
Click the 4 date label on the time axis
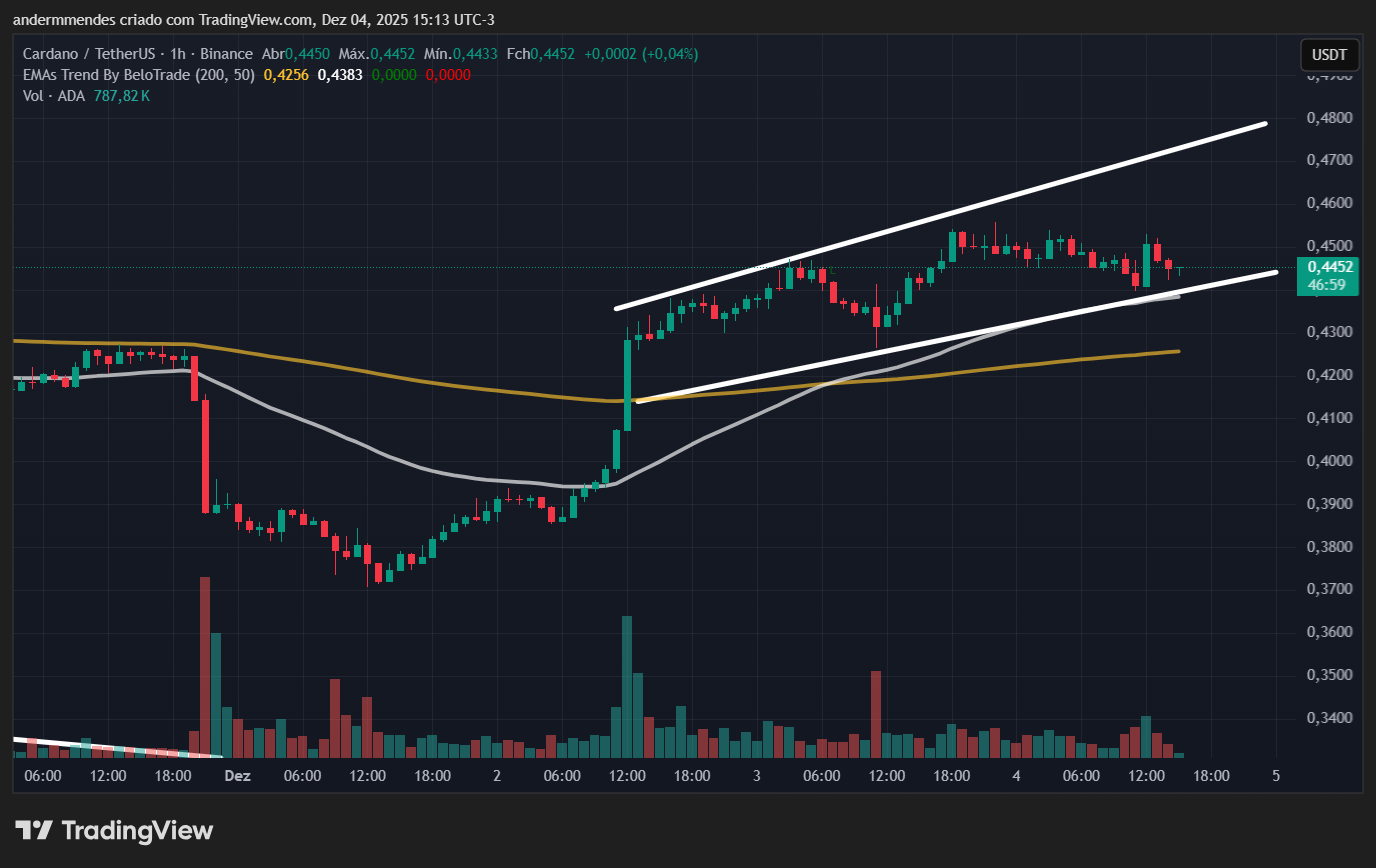point(1016,776)
